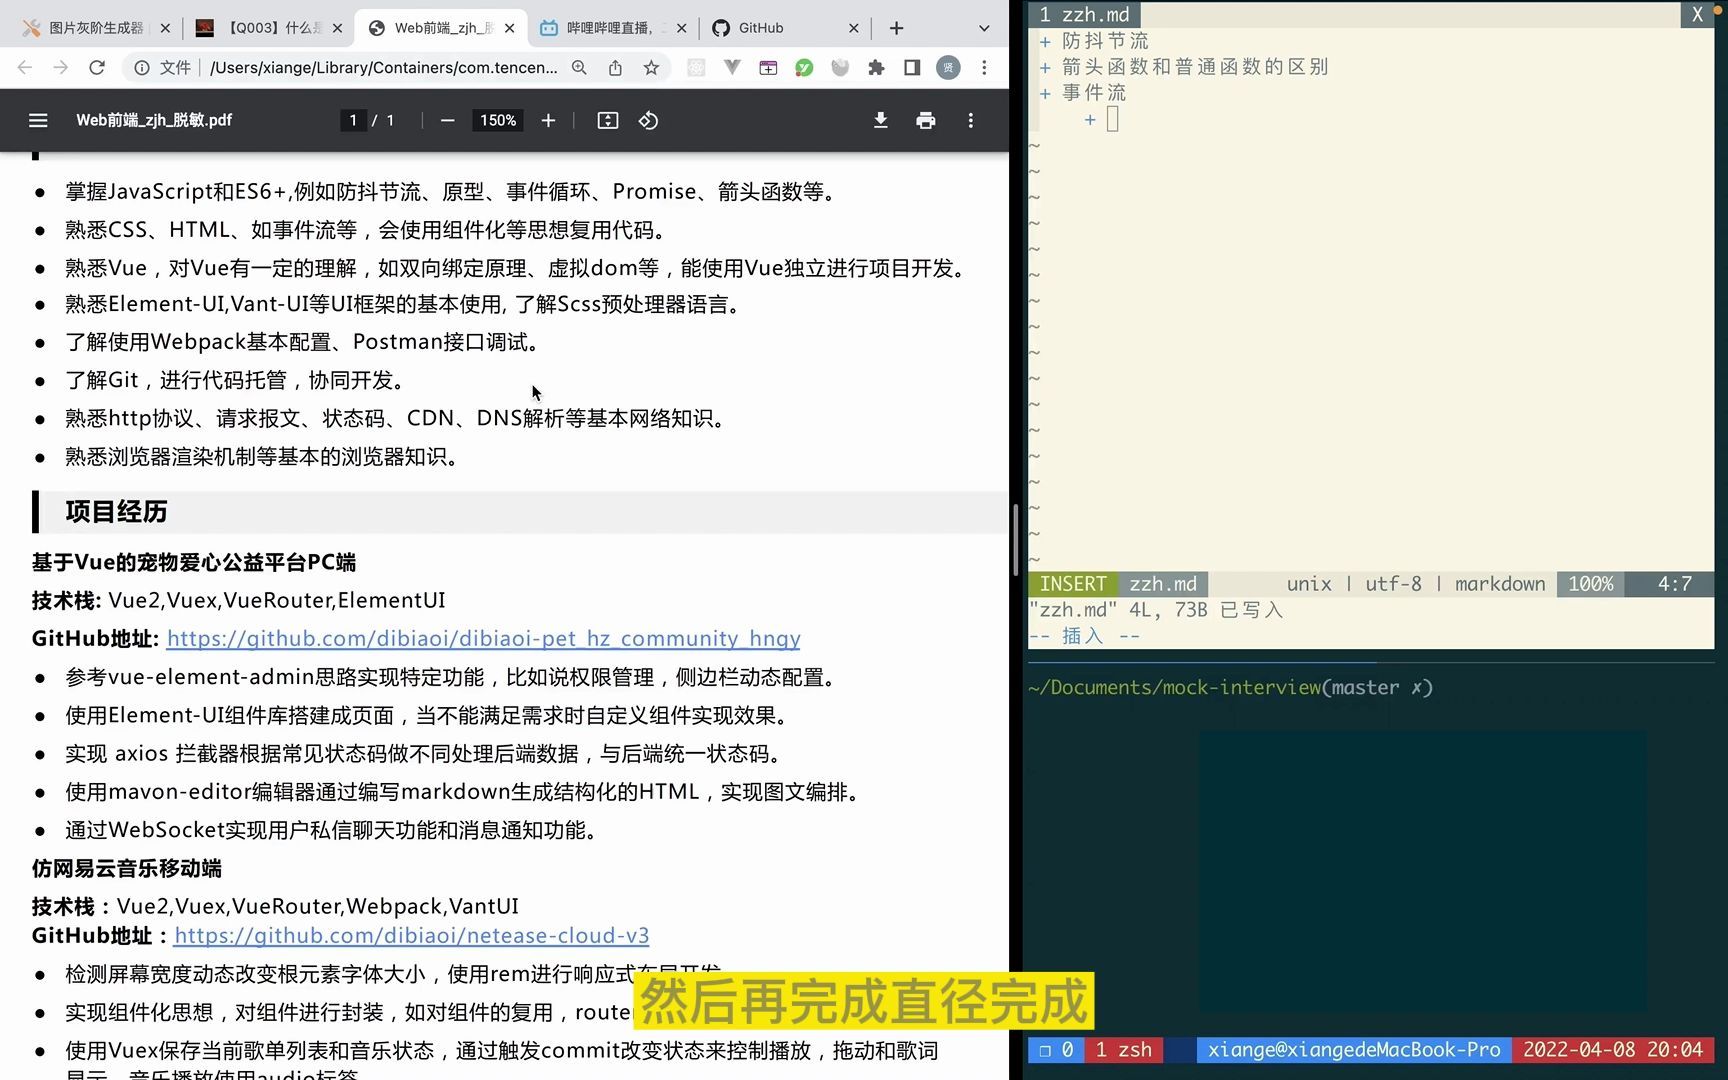Open the PDF viewer more actions menu

pos(970,120)
